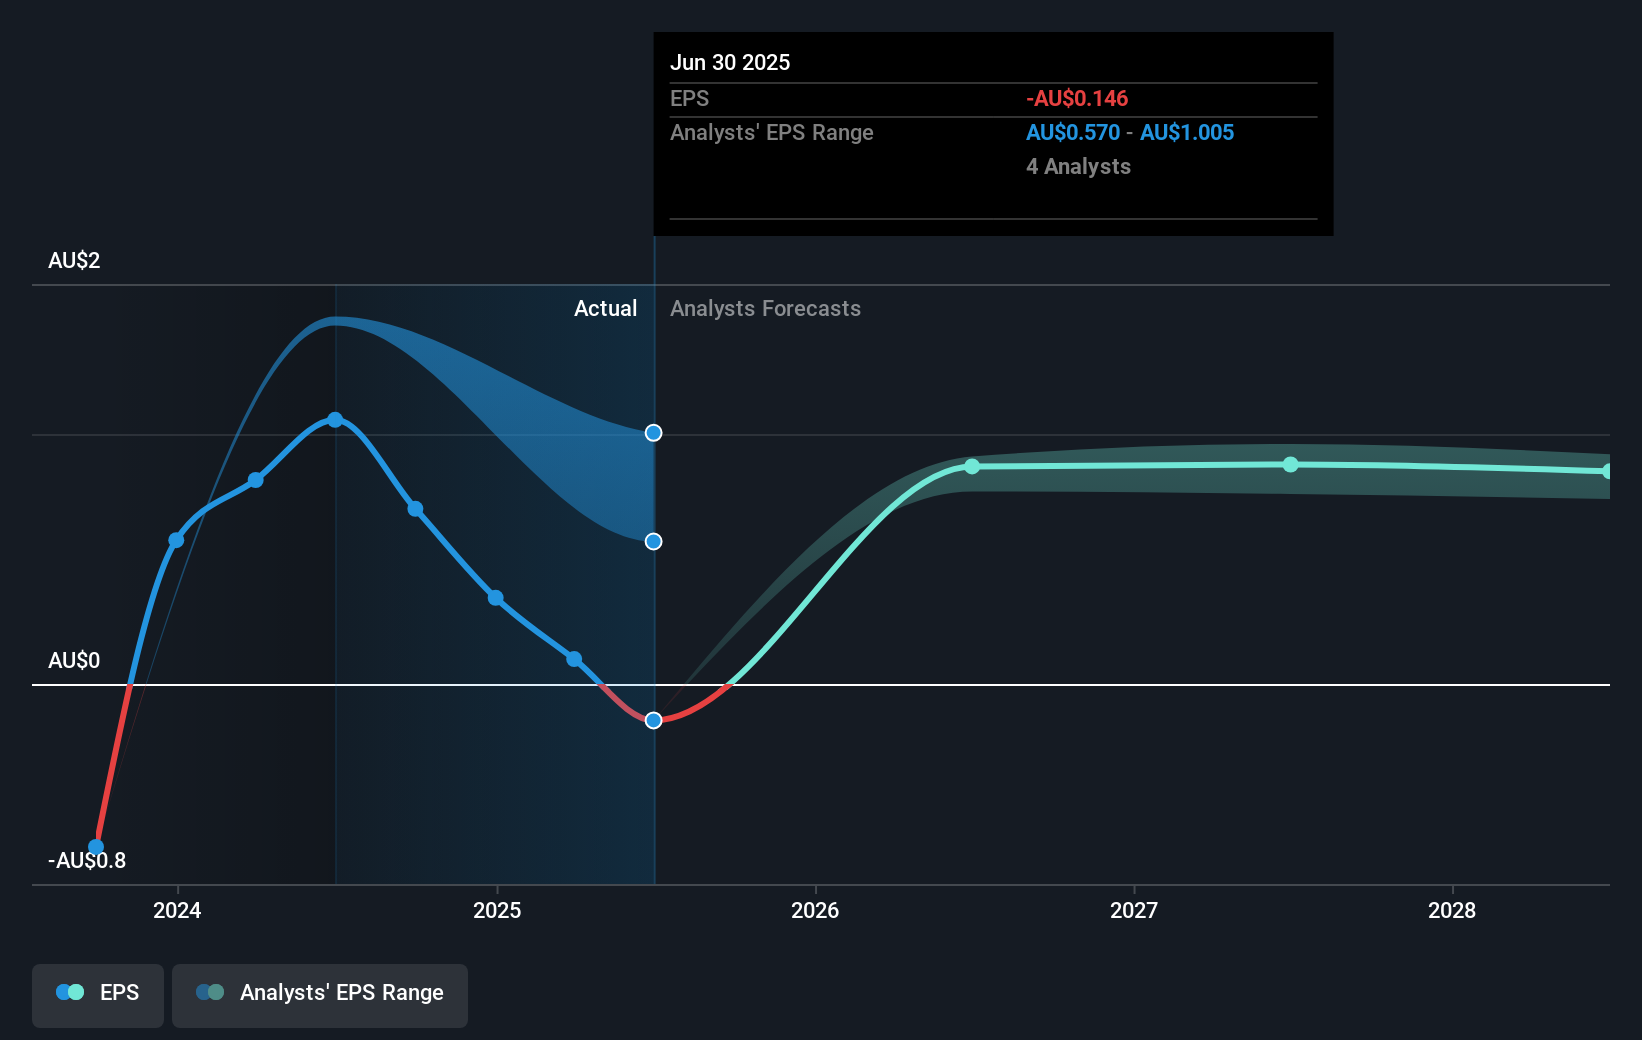Click the EPS data point crossing AU$0 in 2025
Screen dimensions: 1642x1040
click(x=574, y=659)
